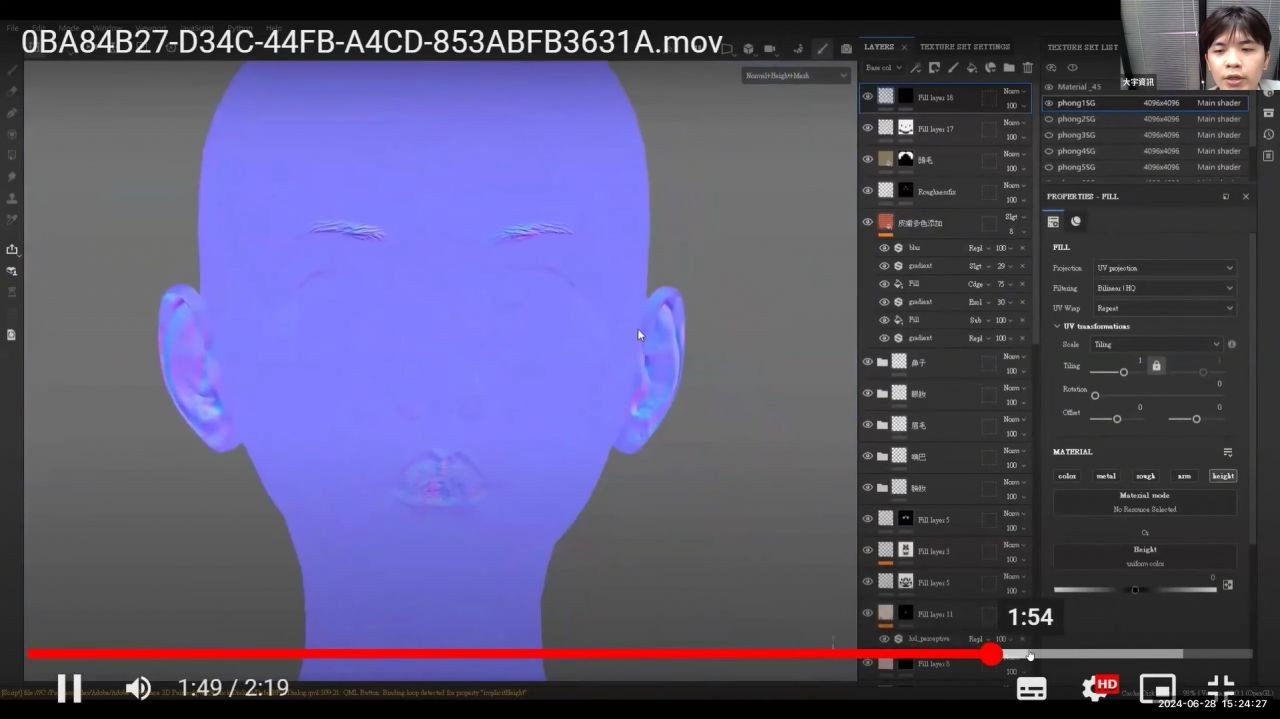1280x719 pixels.
Task: Click the camera screenshot icon above viewport
Action: 846,48
